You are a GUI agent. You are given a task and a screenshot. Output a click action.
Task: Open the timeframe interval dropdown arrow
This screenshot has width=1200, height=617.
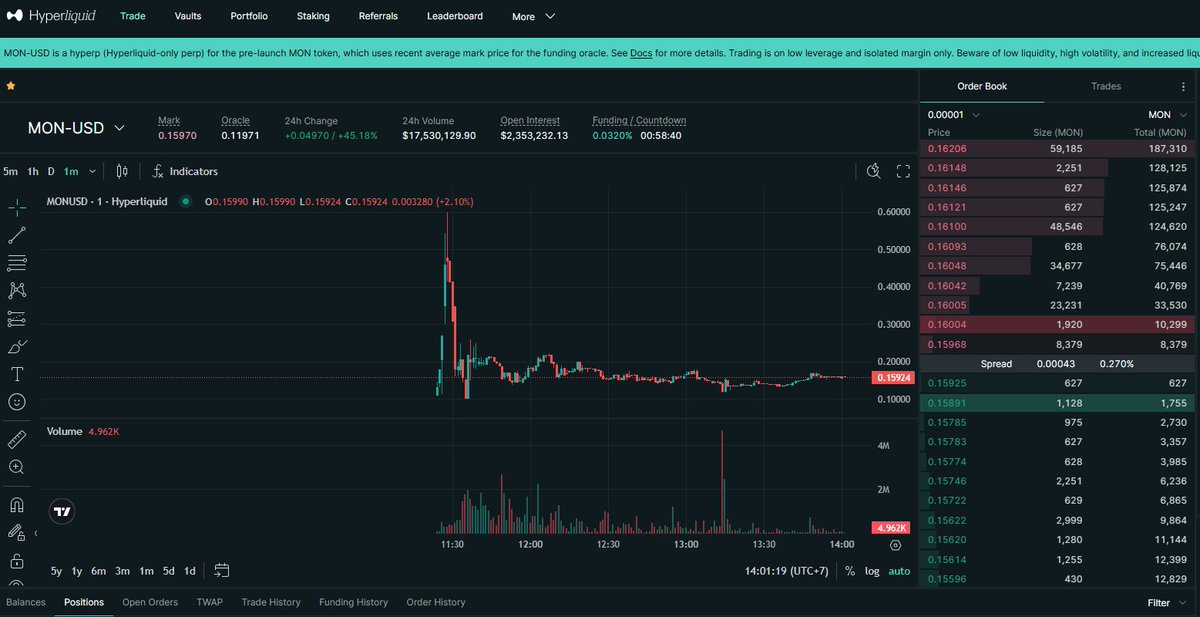click(x=92, y=171)
